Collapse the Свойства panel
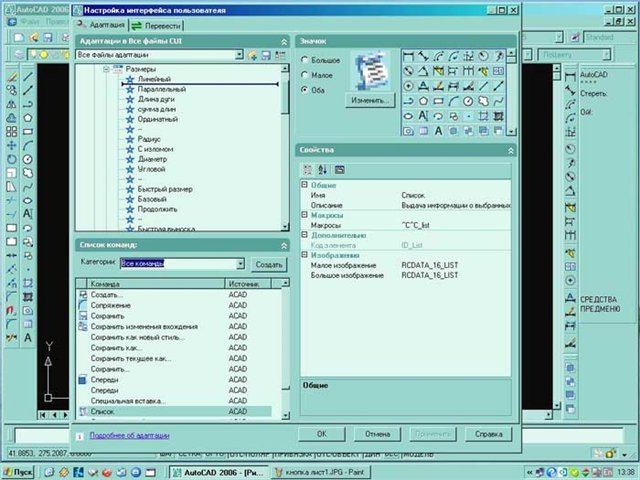The width and height of the screenshot is (640, 480). click(511, 151)
